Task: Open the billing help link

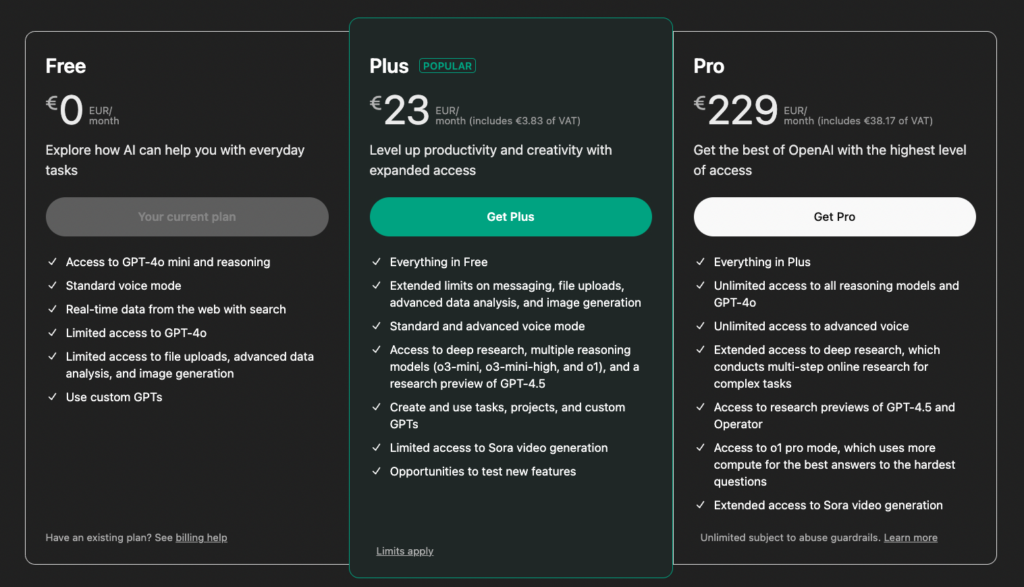Action: [x=201, y=537]
